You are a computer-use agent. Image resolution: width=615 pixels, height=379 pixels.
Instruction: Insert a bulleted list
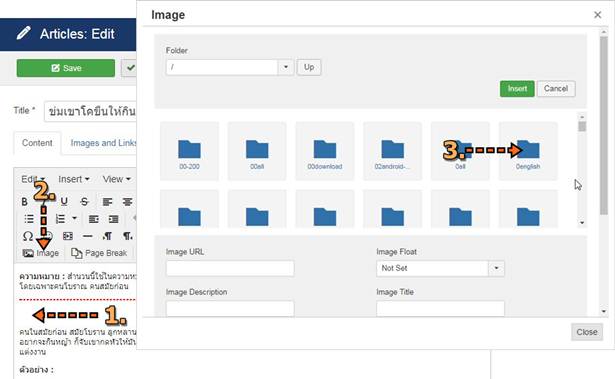coord(29,219)
